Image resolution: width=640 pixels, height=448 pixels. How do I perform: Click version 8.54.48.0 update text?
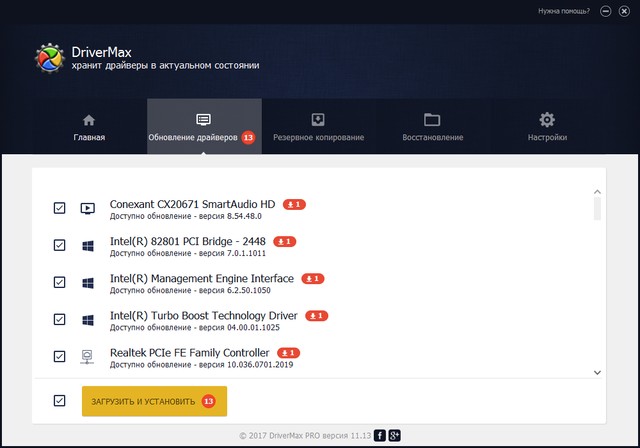[x=186, y=216]
